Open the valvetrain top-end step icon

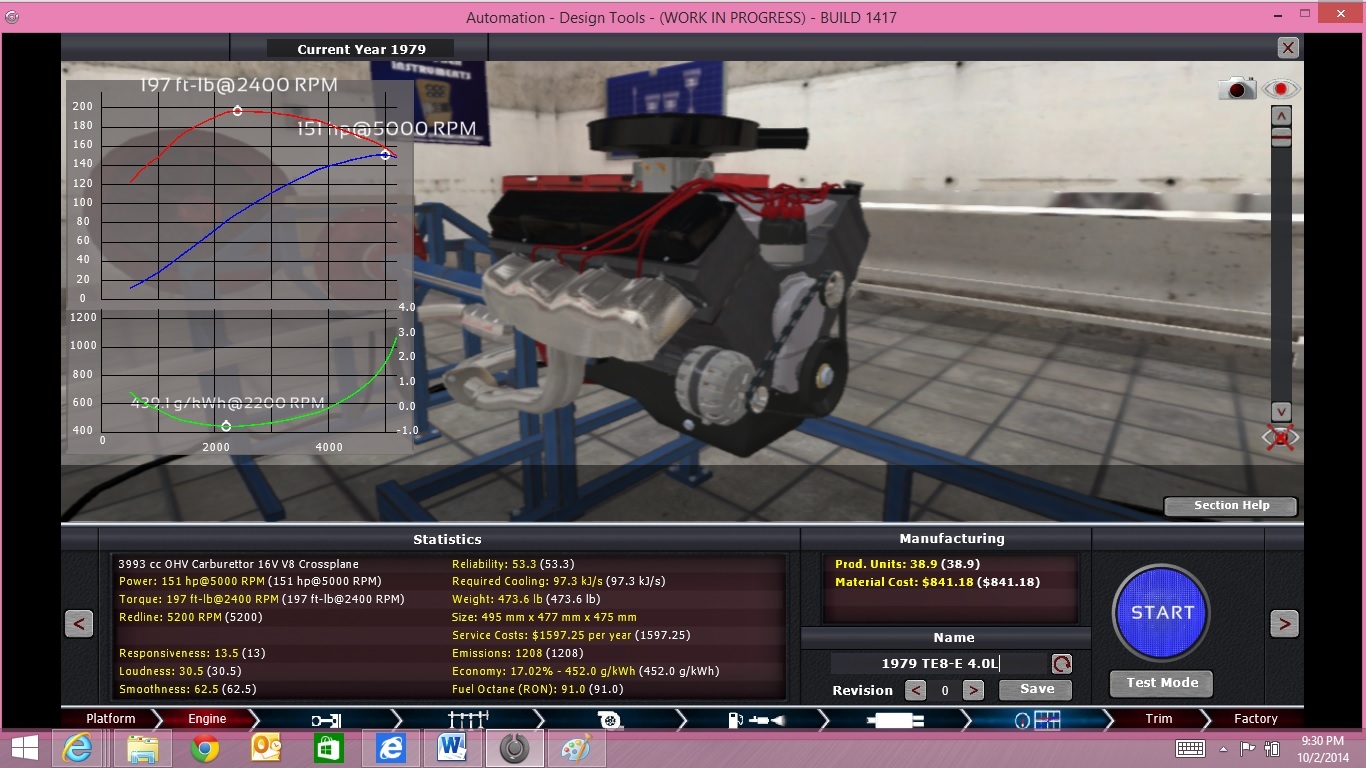467,719
